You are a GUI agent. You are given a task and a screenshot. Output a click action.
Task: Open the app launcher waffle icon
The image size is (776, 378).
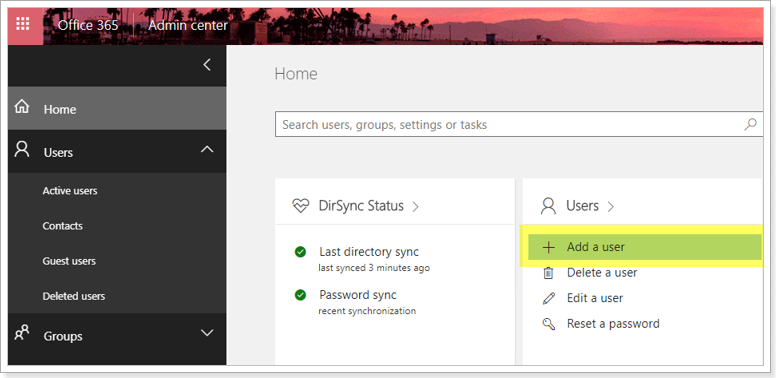(23, 24)
